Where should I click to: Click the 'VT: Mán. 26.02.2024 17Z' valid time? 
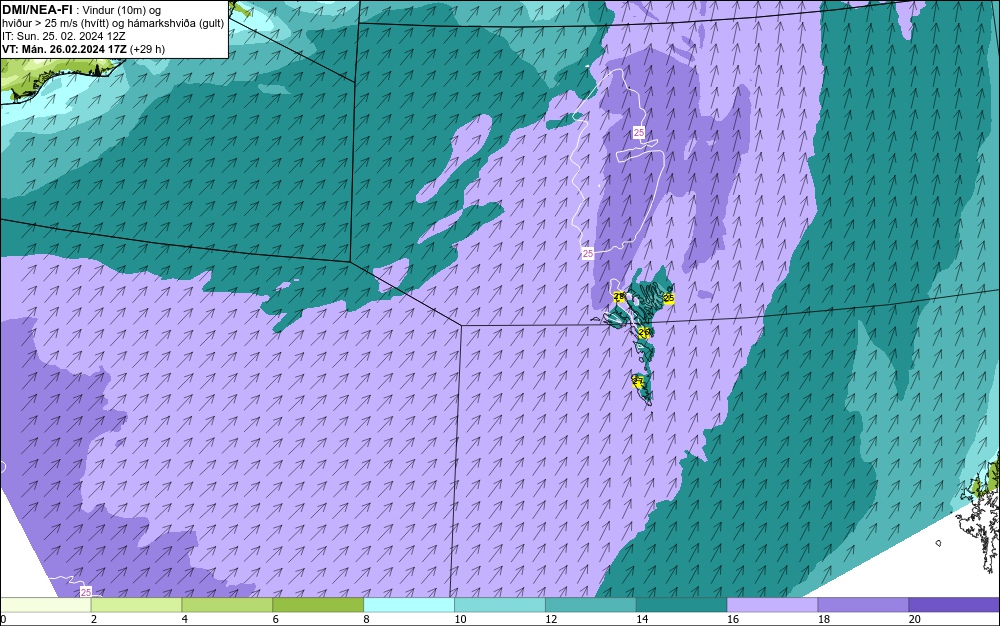[x=64, y=49]
